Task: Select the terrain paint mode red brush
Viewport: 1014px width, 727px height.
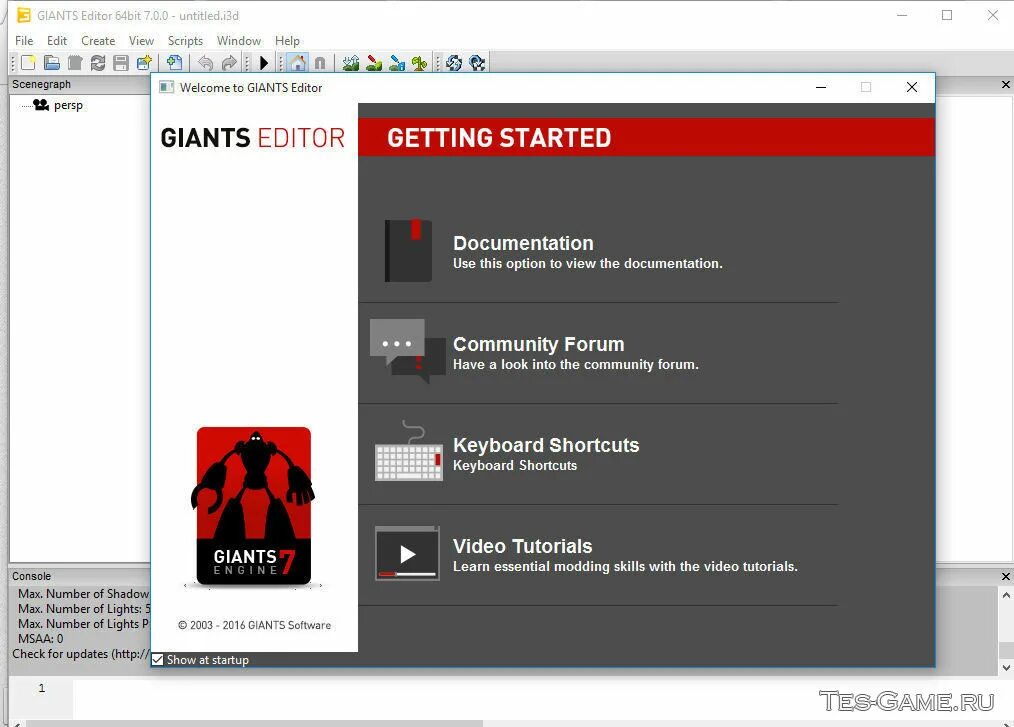Action: (374, 63)
